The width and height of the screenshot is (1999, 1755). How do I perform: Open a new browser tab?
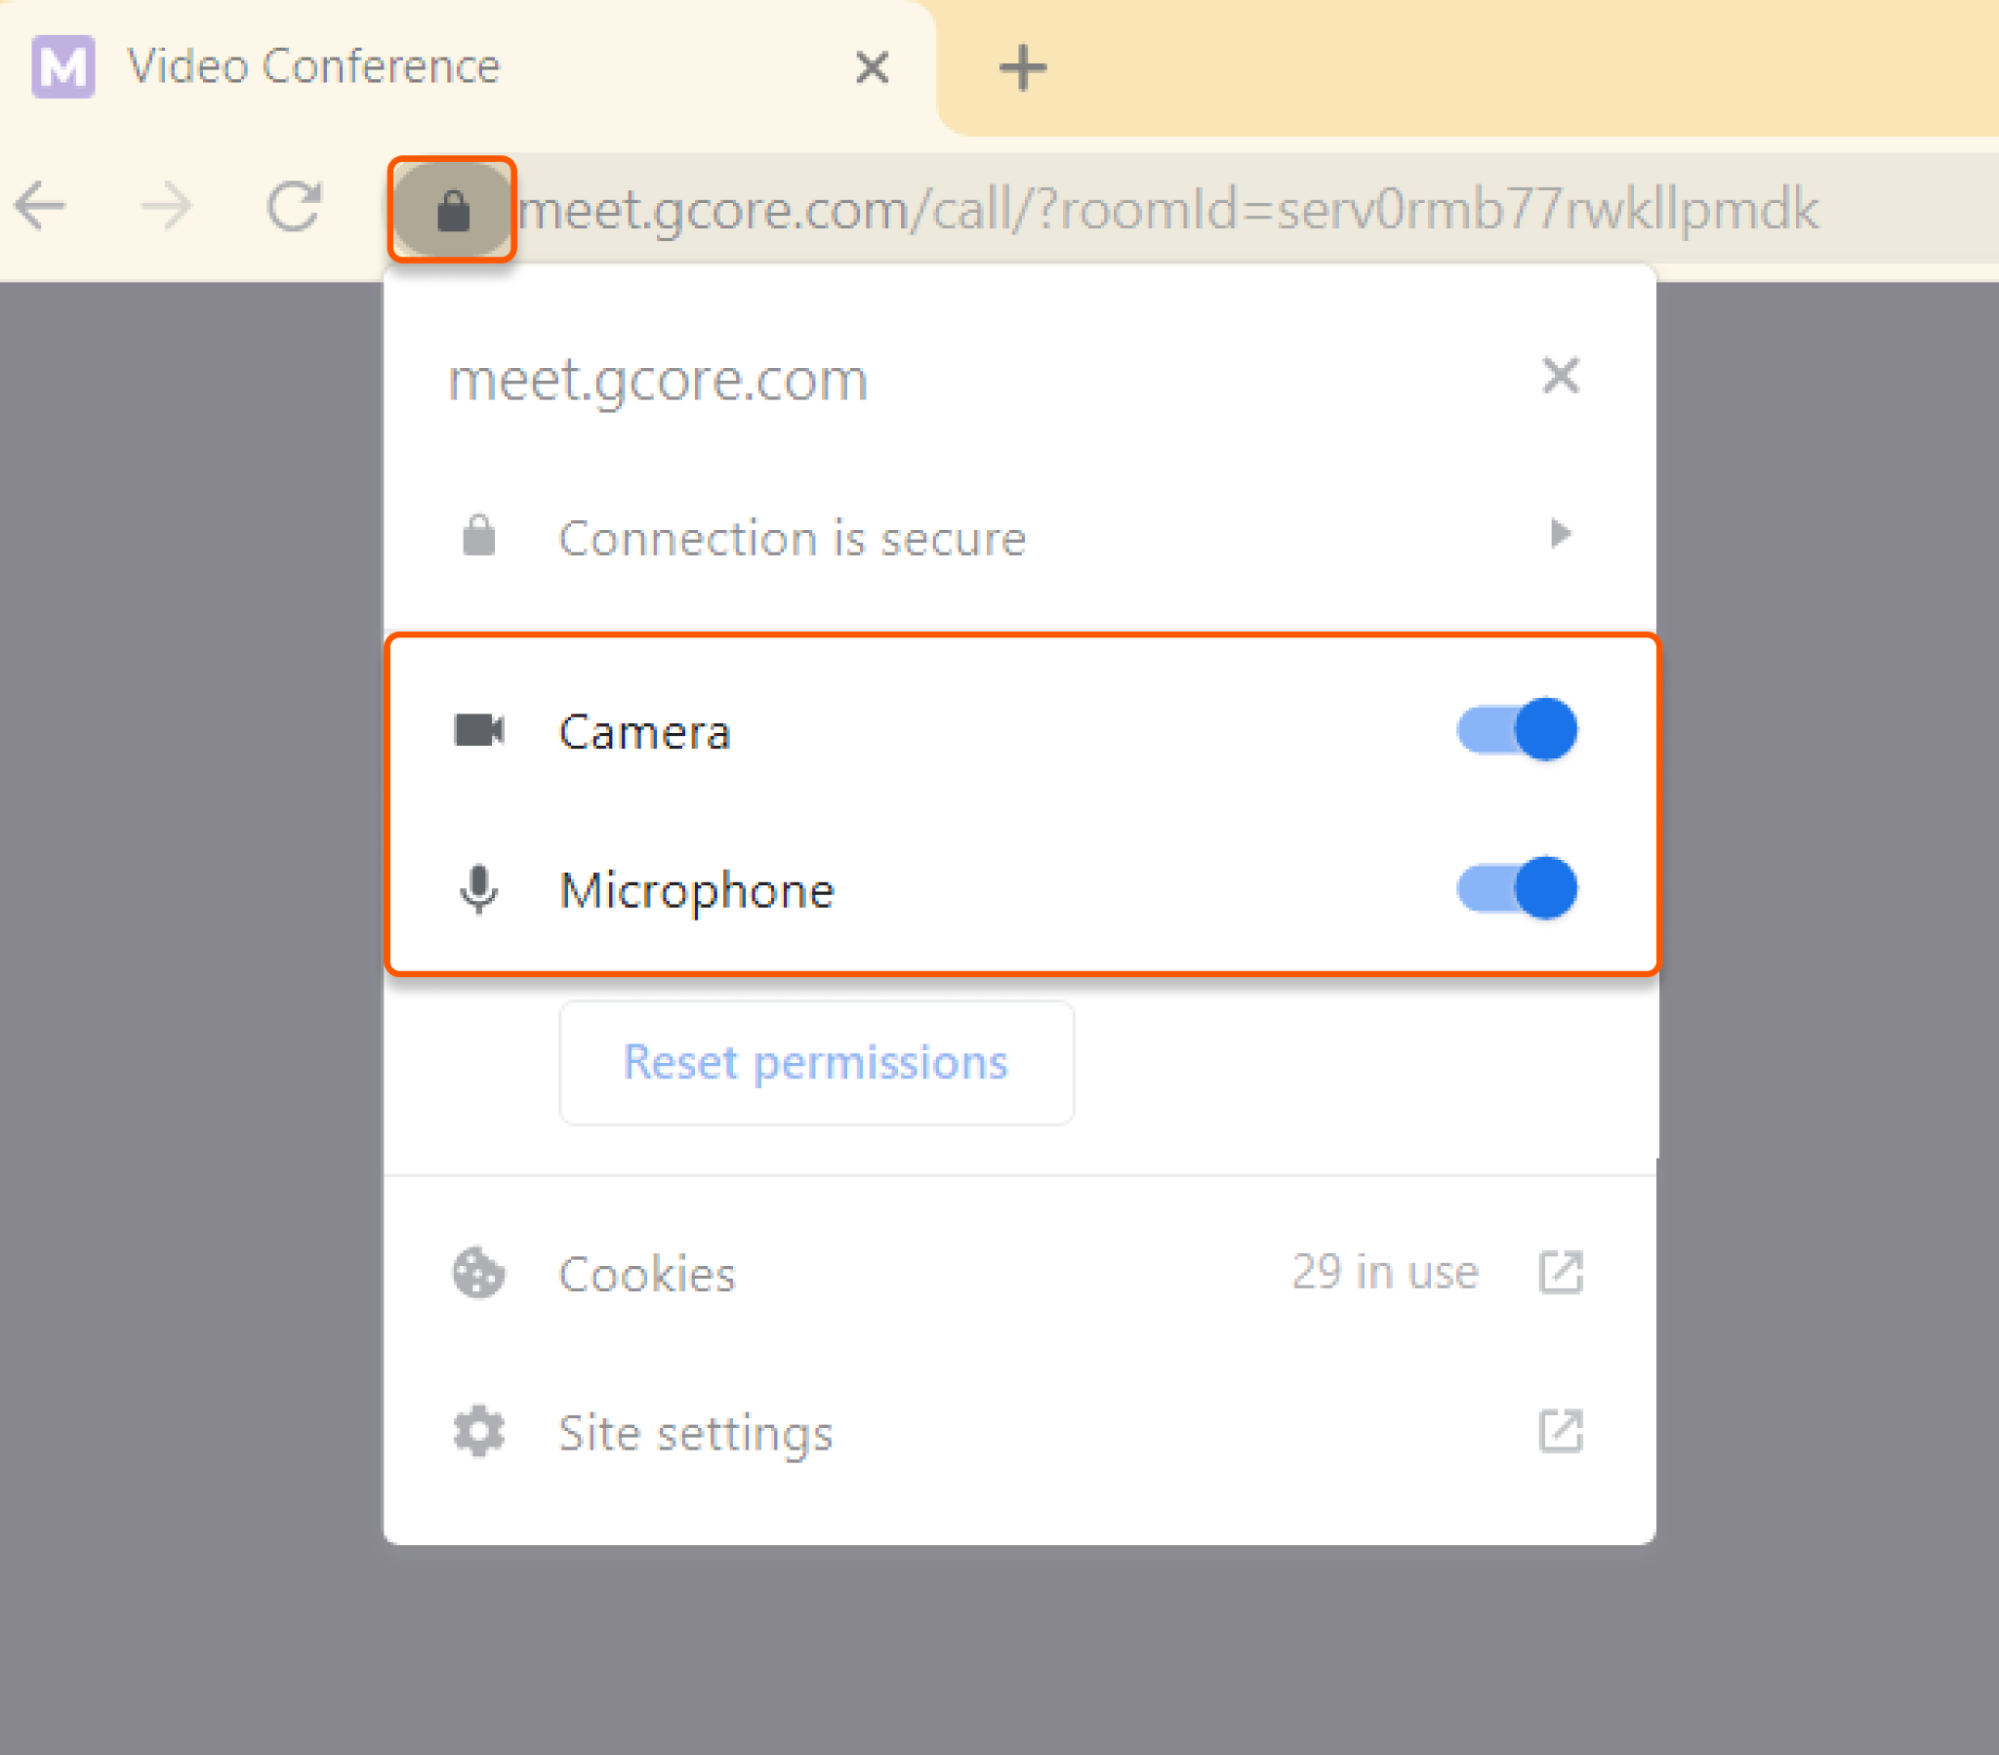[1022, 66]
